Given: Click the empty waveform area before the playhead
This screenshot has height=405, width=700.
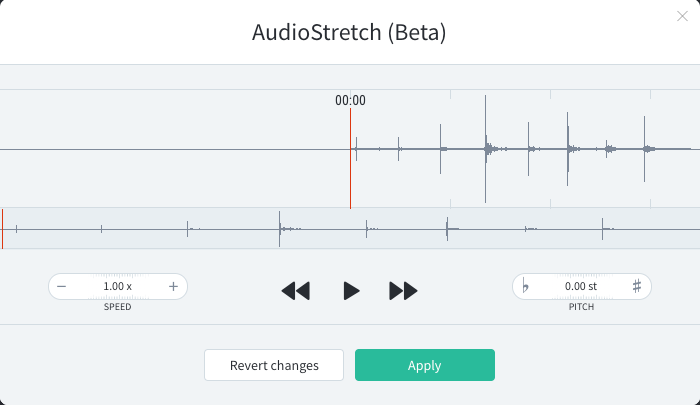Looking at the screenshot, I should [x=174, y=149].
